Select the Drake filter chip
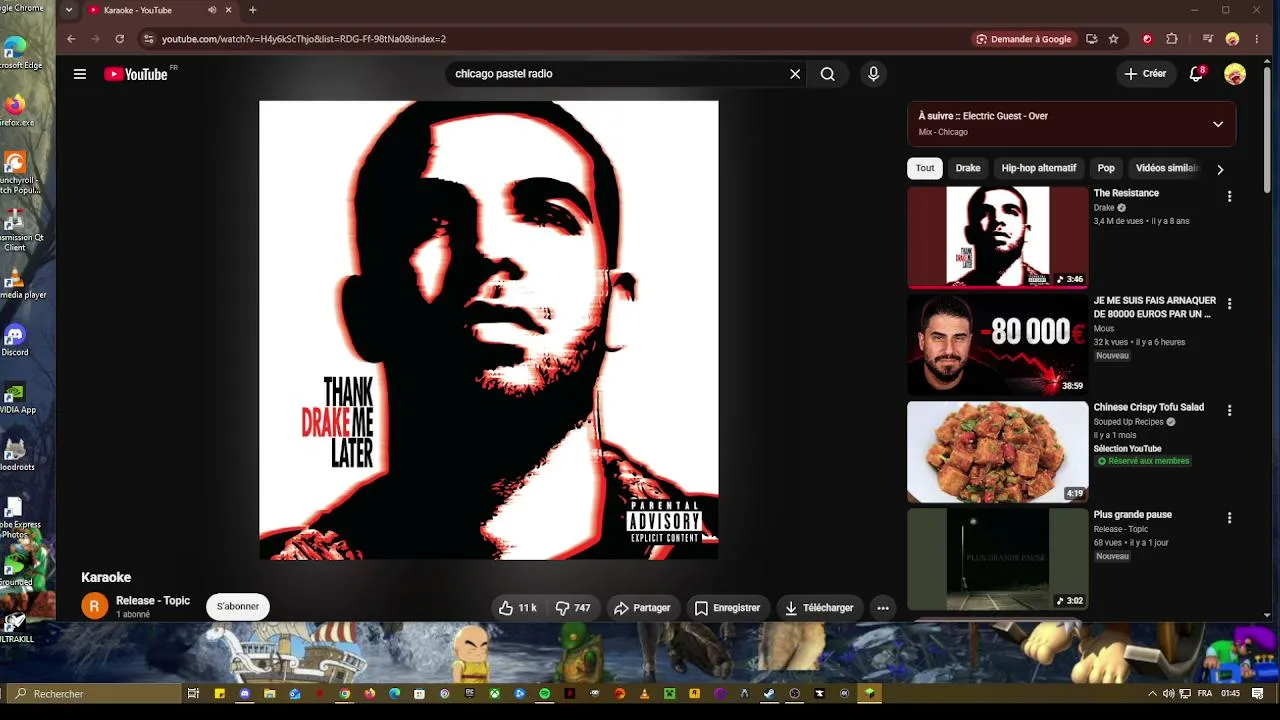This screenshot has width=1280, height=720. (968, 168)
